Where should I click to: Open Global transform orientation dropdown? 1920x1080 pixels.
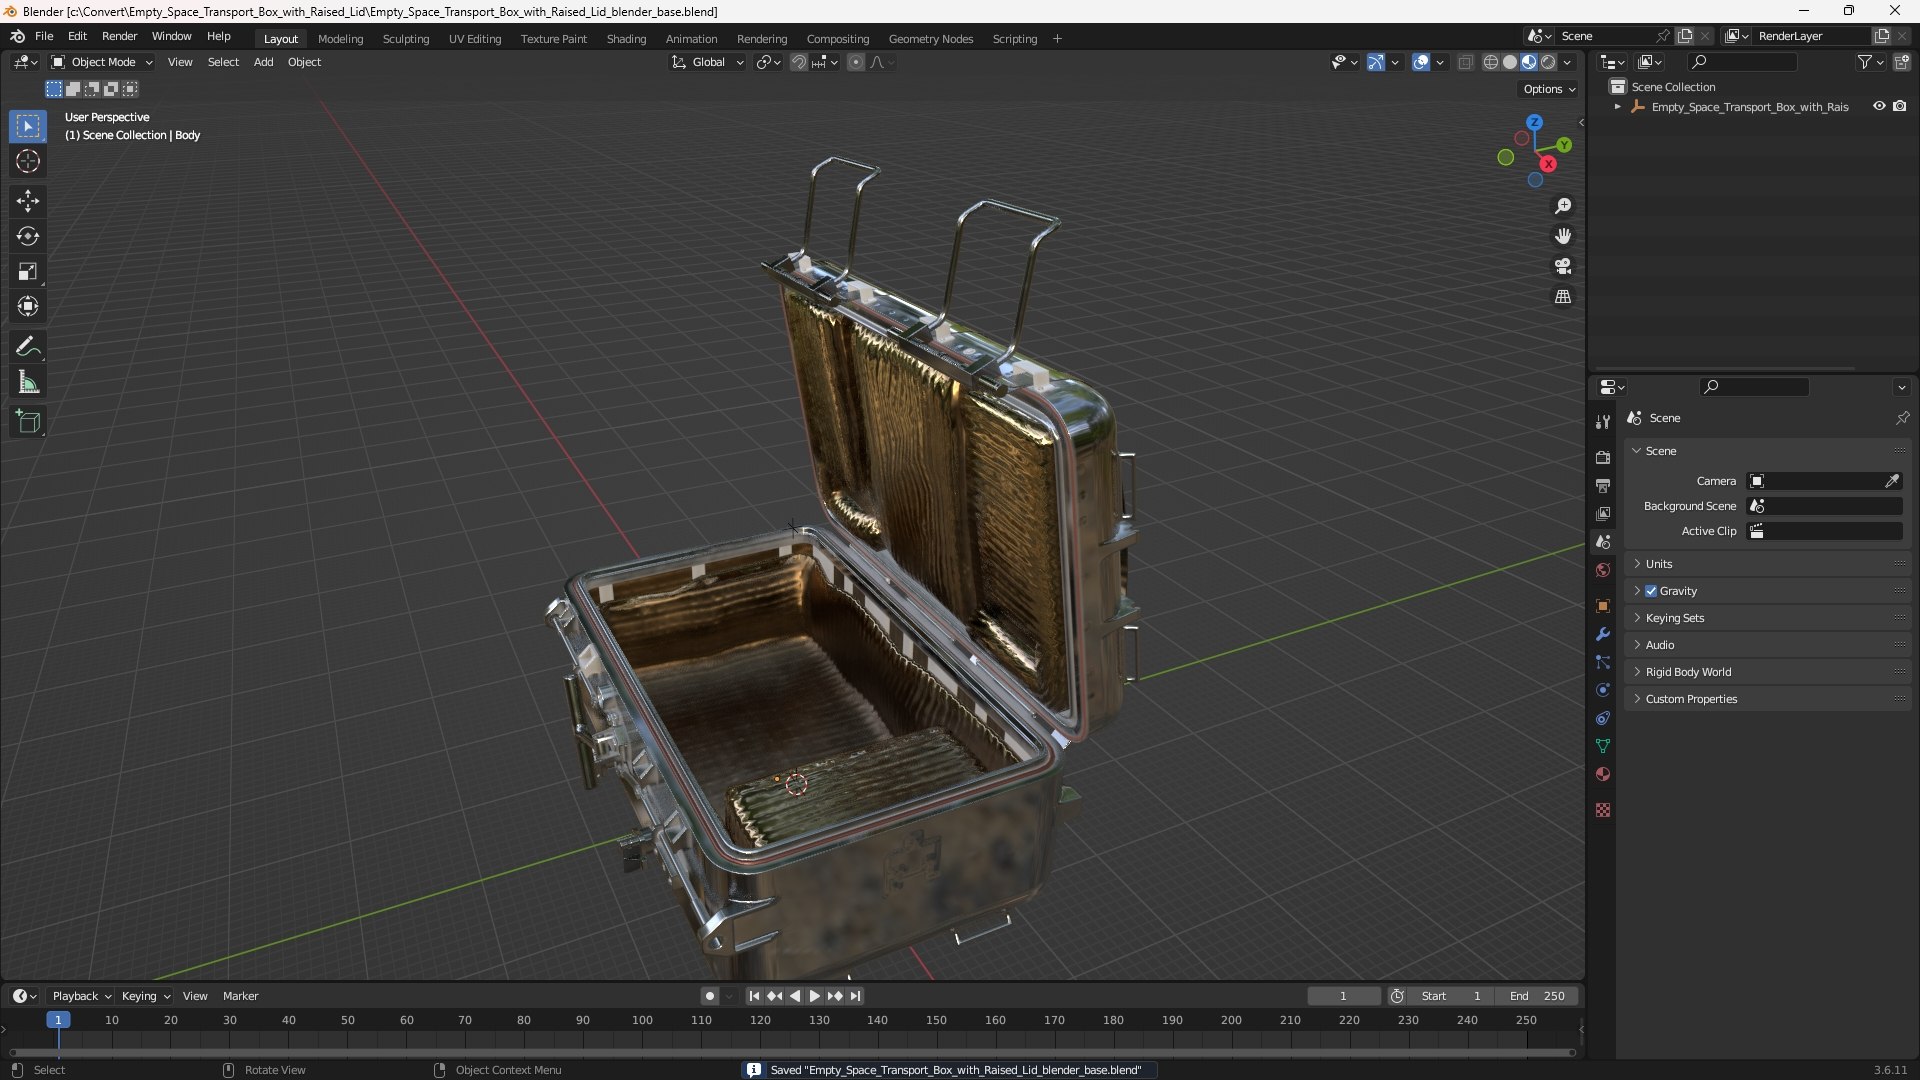coord(708,62)
